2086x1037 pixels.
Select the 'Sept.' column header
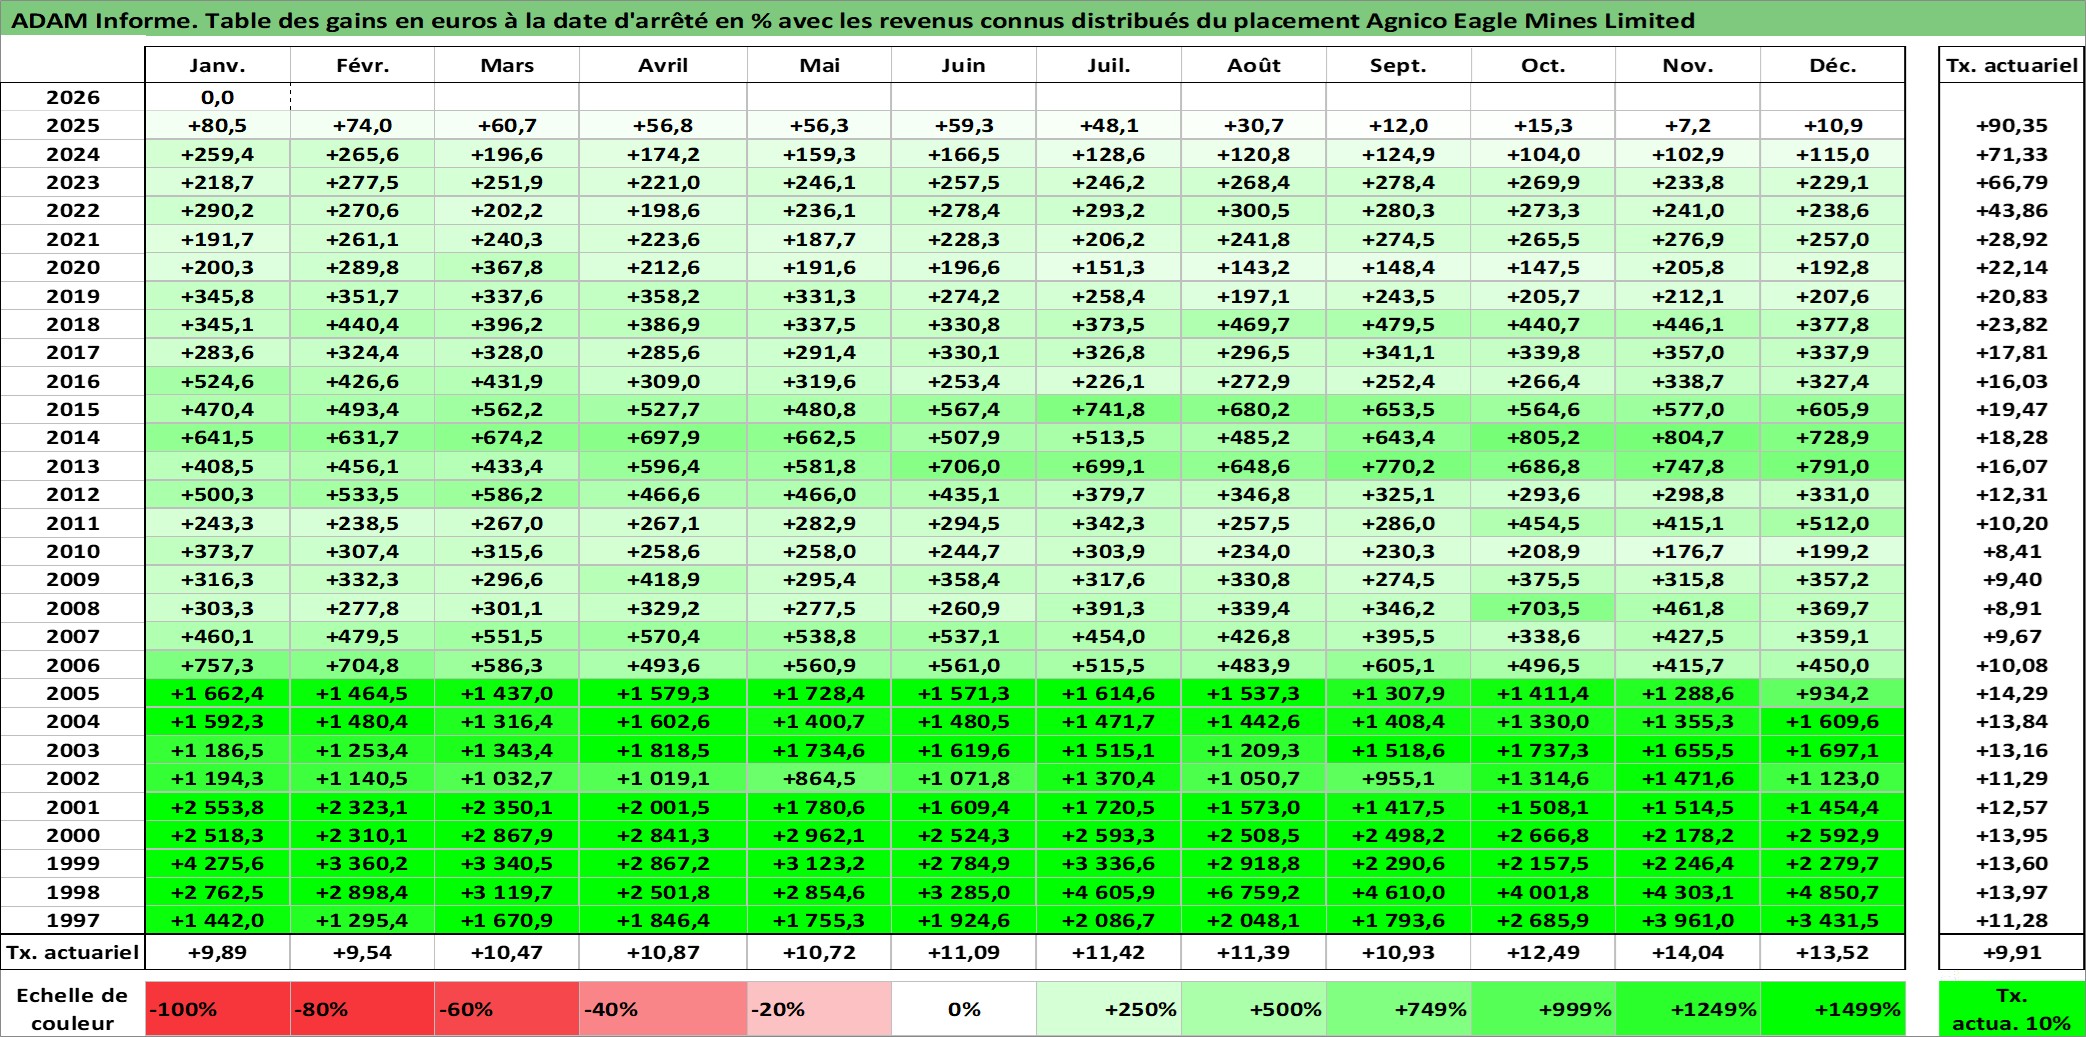click(x=1399, y=65)
